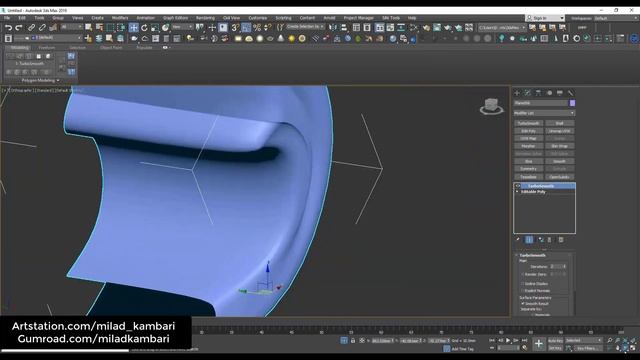Open the selection filter dropdown

(71, 27)
